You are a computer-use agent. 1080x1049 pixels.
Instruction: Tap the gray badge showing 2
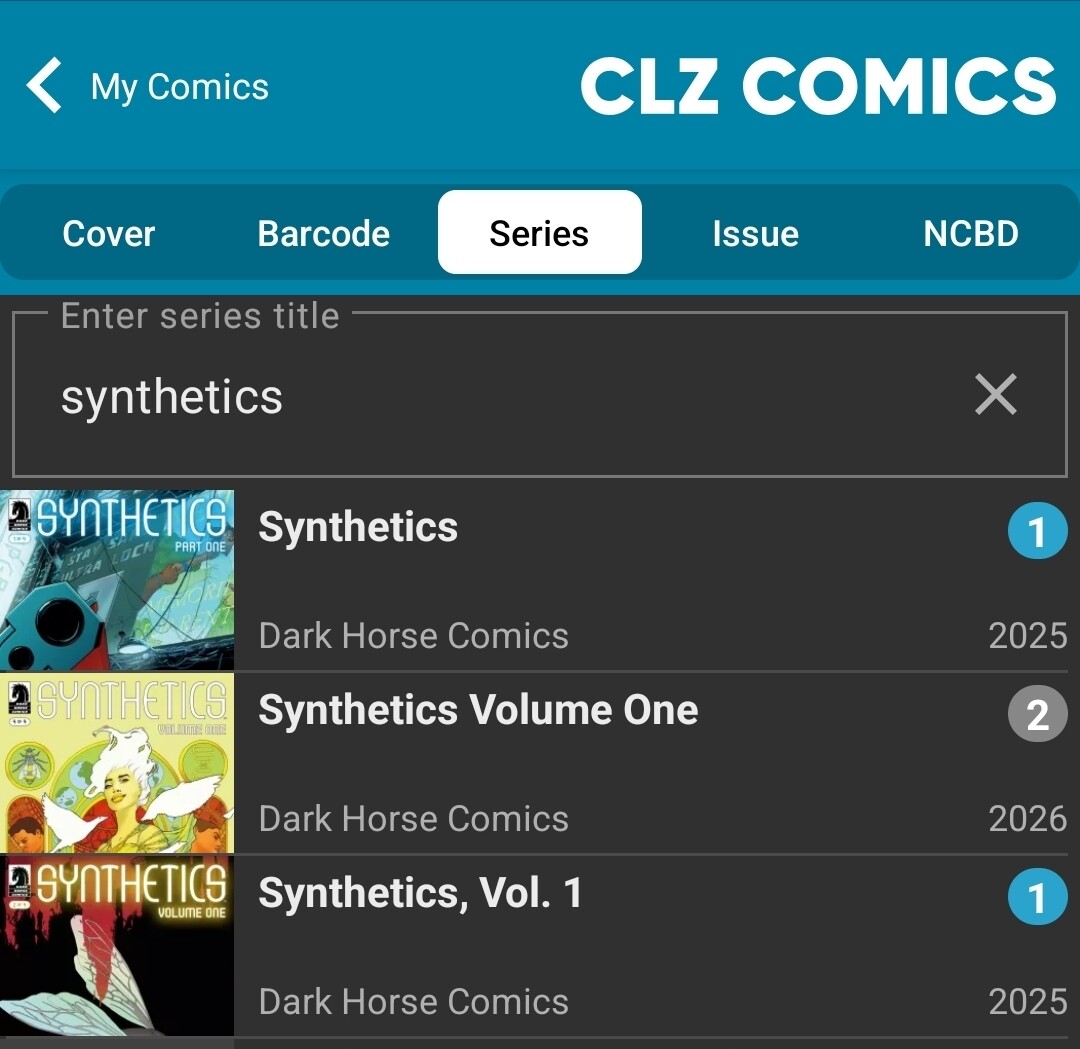(1037, 714)
